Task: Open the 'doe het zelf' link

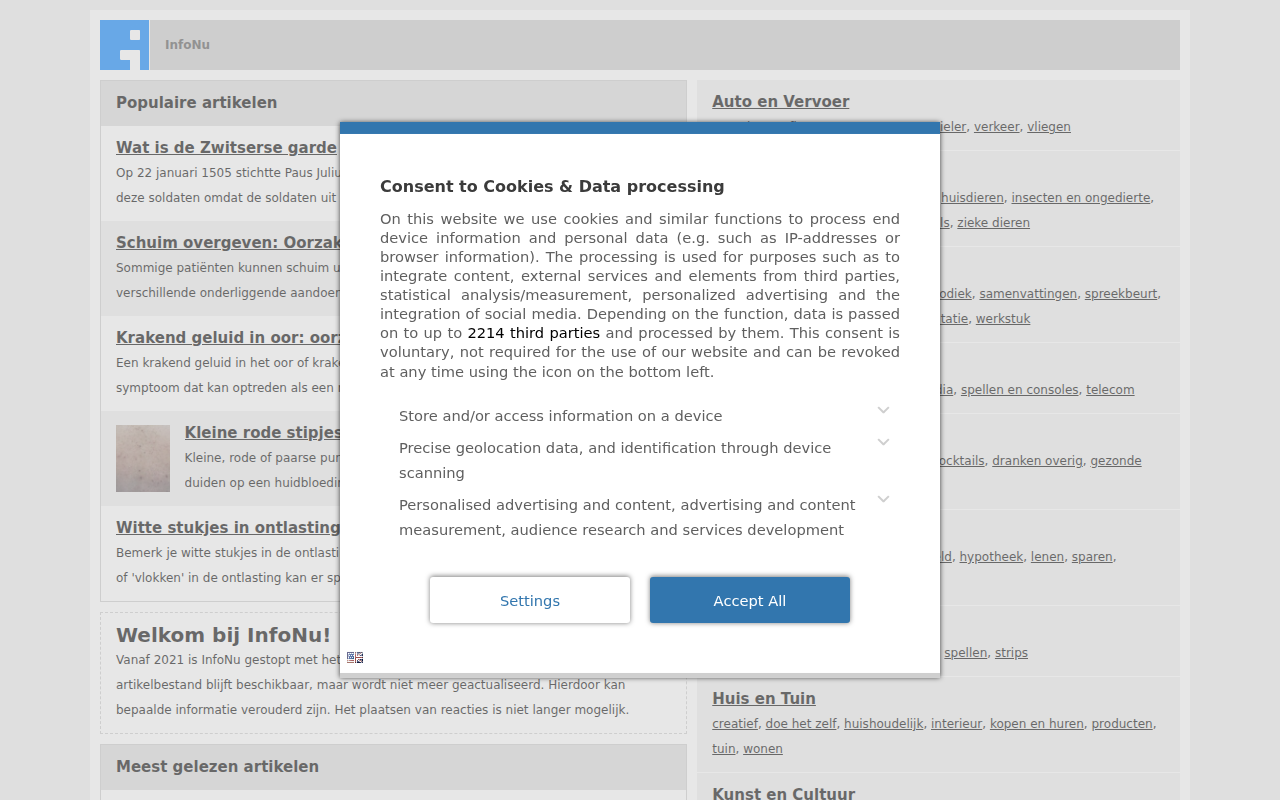Action: click(801, 724)
